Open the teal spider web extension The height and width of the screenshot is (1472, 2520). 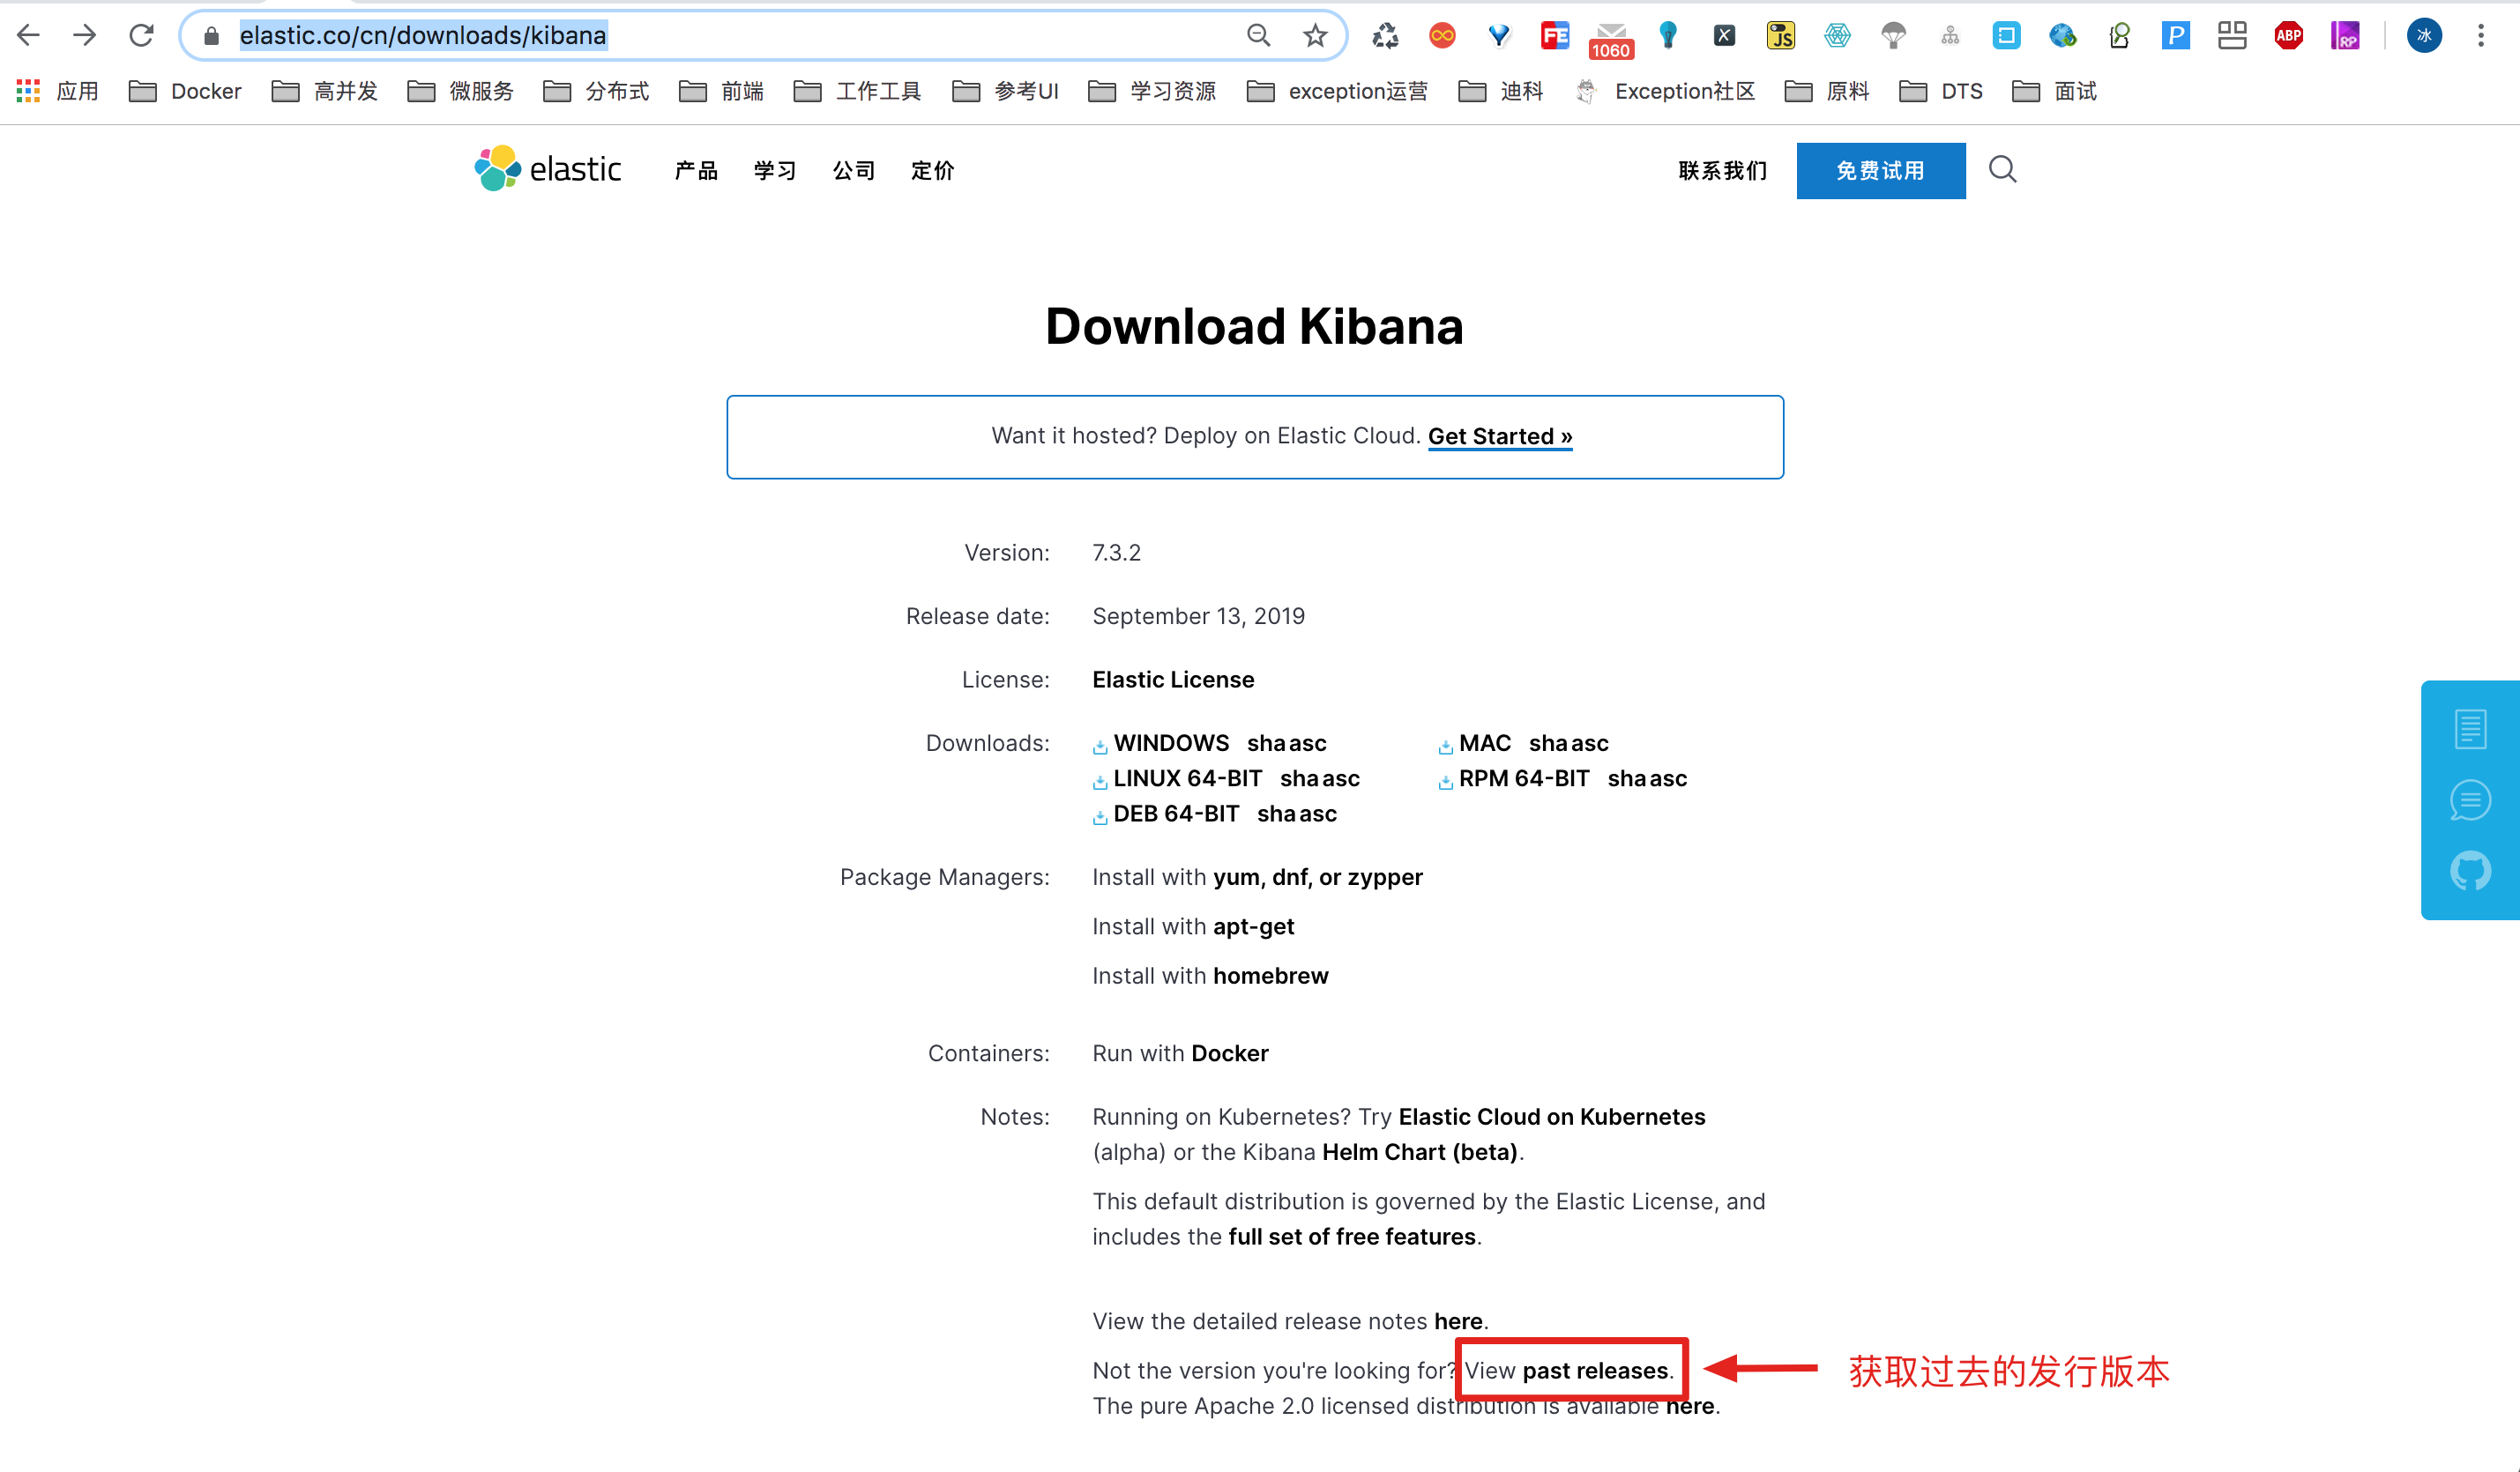[1837, 36]
